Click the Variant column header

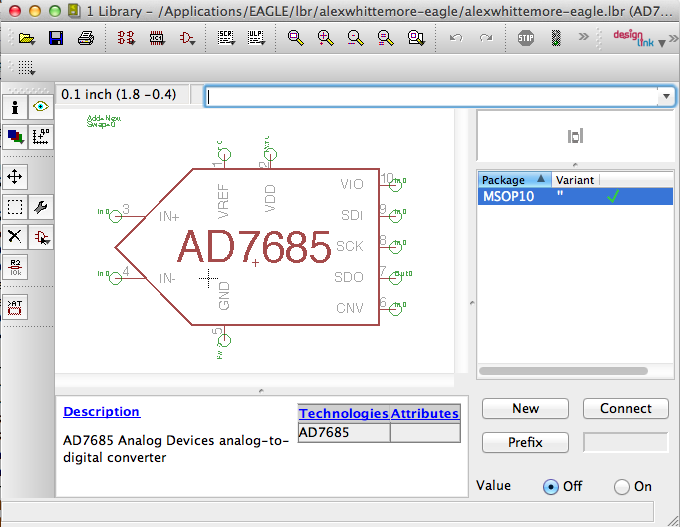575,180
